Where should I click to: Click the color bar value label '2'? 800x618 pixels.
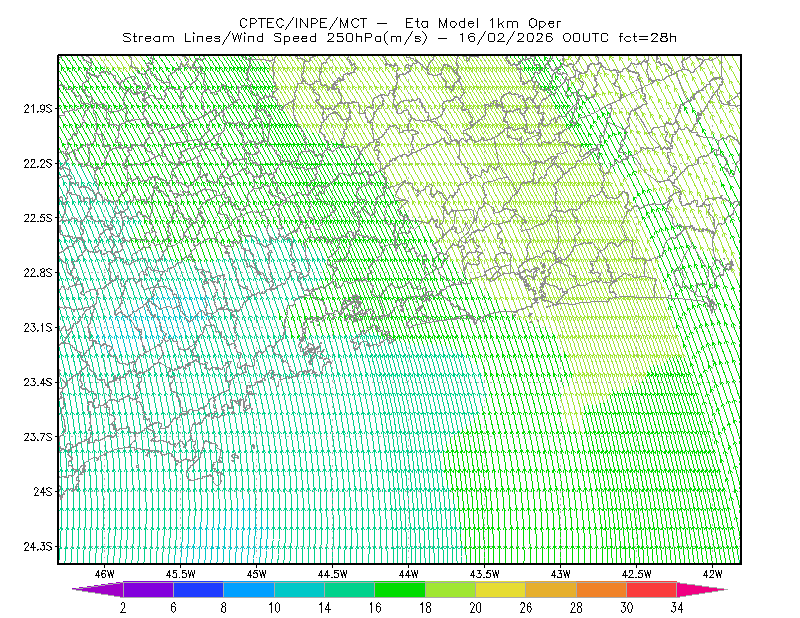(x=123, y=608)
